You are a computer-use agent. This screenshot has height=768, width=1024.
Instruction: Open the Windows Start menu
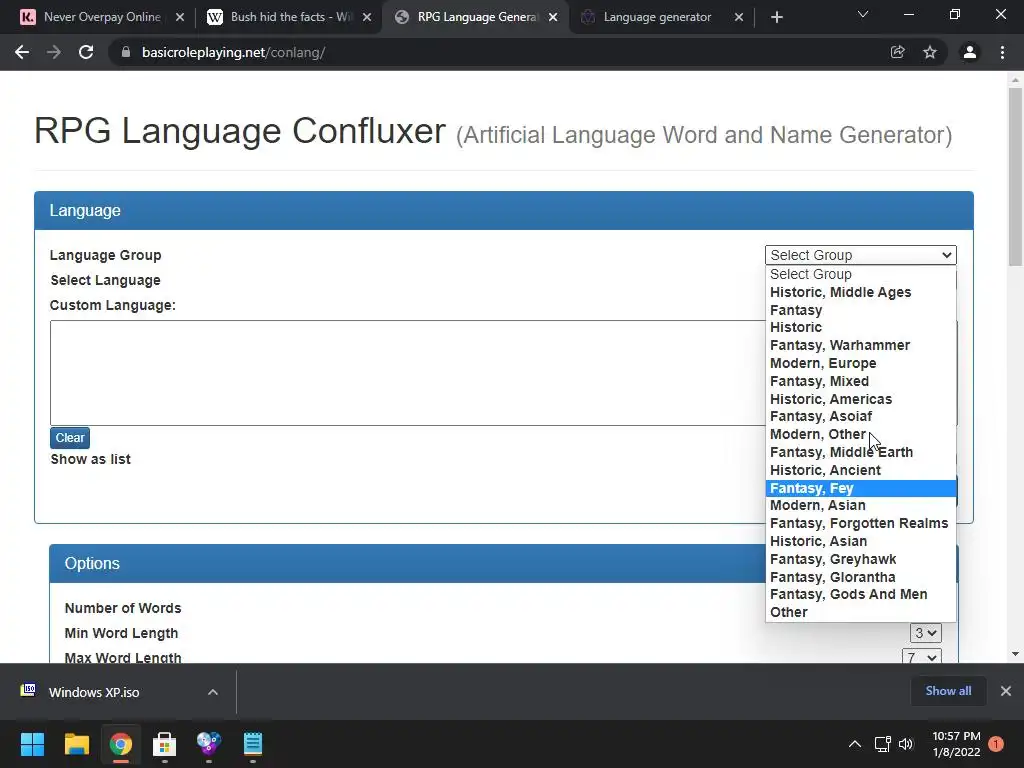[x=32, y=744]
